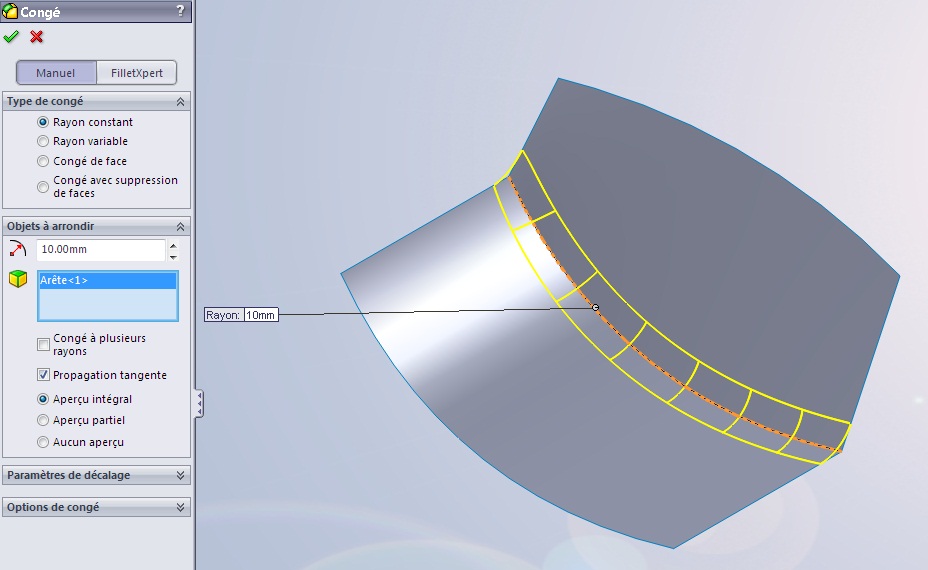
Task: Enable the Congé à plusieurs rayons checkbox
Action: 43,345
